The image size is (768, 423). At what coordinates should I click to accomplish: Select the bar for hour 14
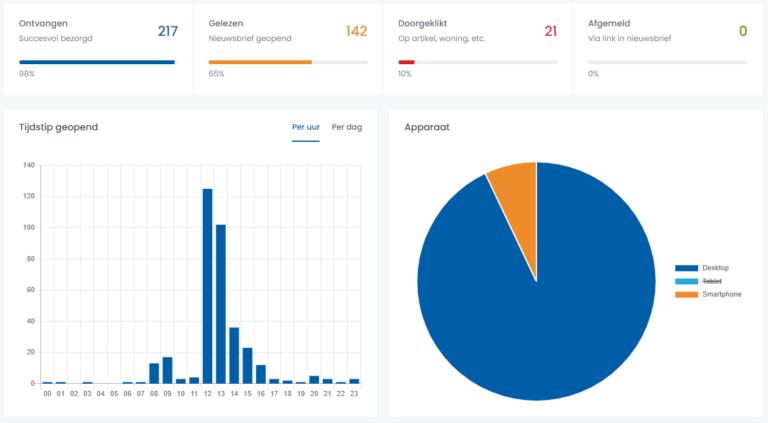tap(234, 355)
